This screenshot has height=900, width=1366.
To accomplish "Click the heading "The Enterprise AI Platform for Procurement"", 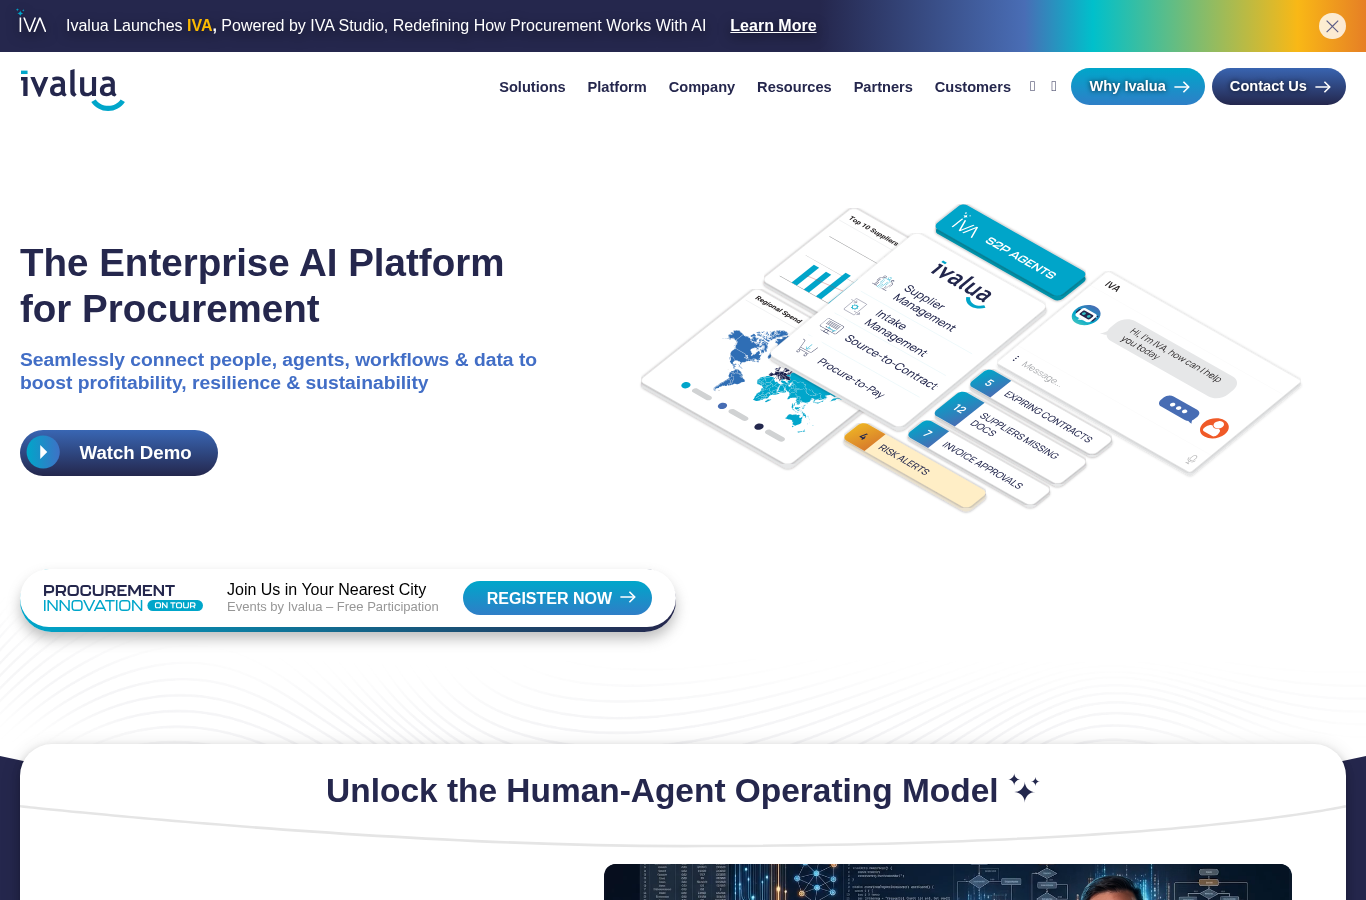I will pyautogui.click(x=262, y=286).
